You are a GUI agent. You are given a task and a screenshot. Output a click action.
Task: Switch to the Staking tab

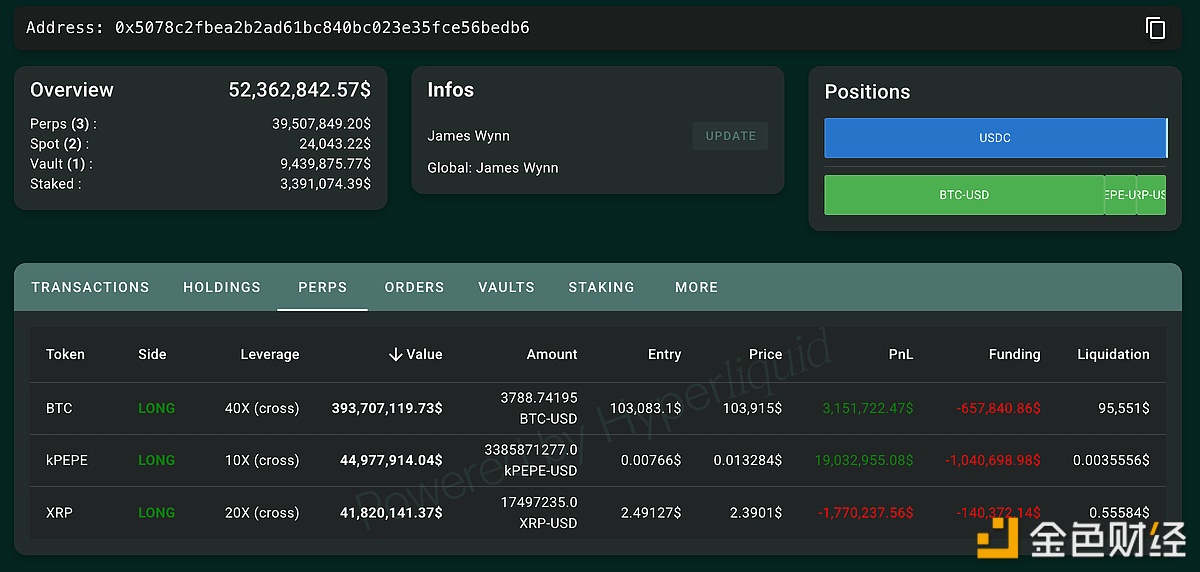[x=601, y=287]
